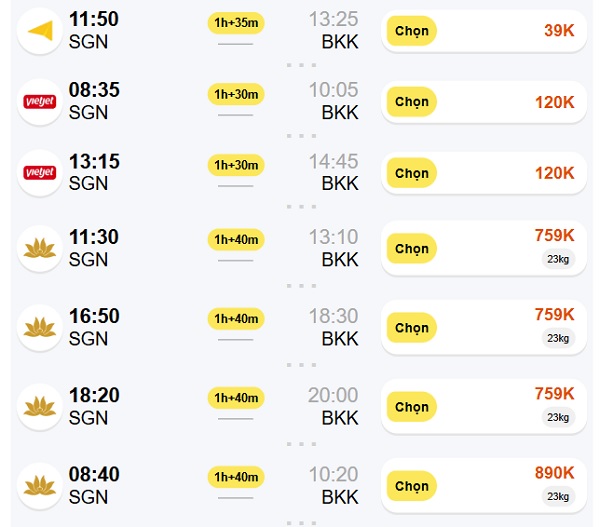This screenshot has height=527, width=600.
Task: Select Chọn for 13:15 Vietjet flight
Action: click(x=412, y=173)
